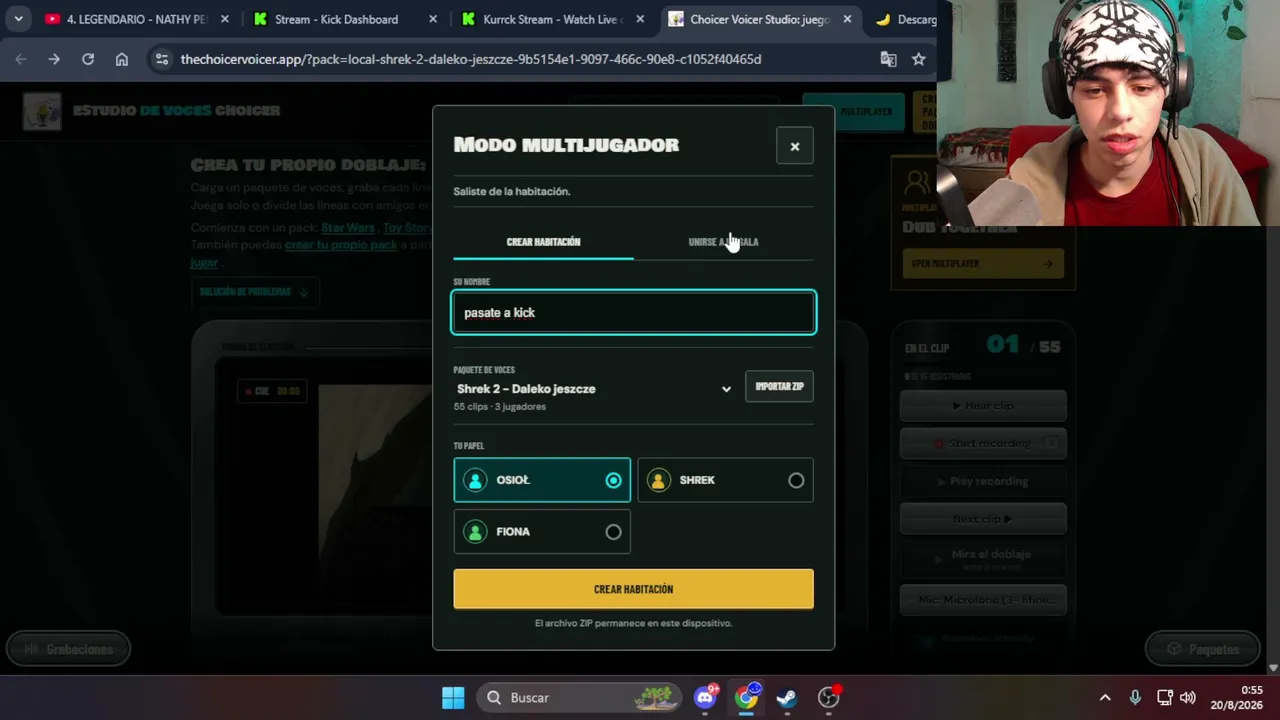Open the Star Wars pack link
1280x720 pixels.
tap(348, 228)
